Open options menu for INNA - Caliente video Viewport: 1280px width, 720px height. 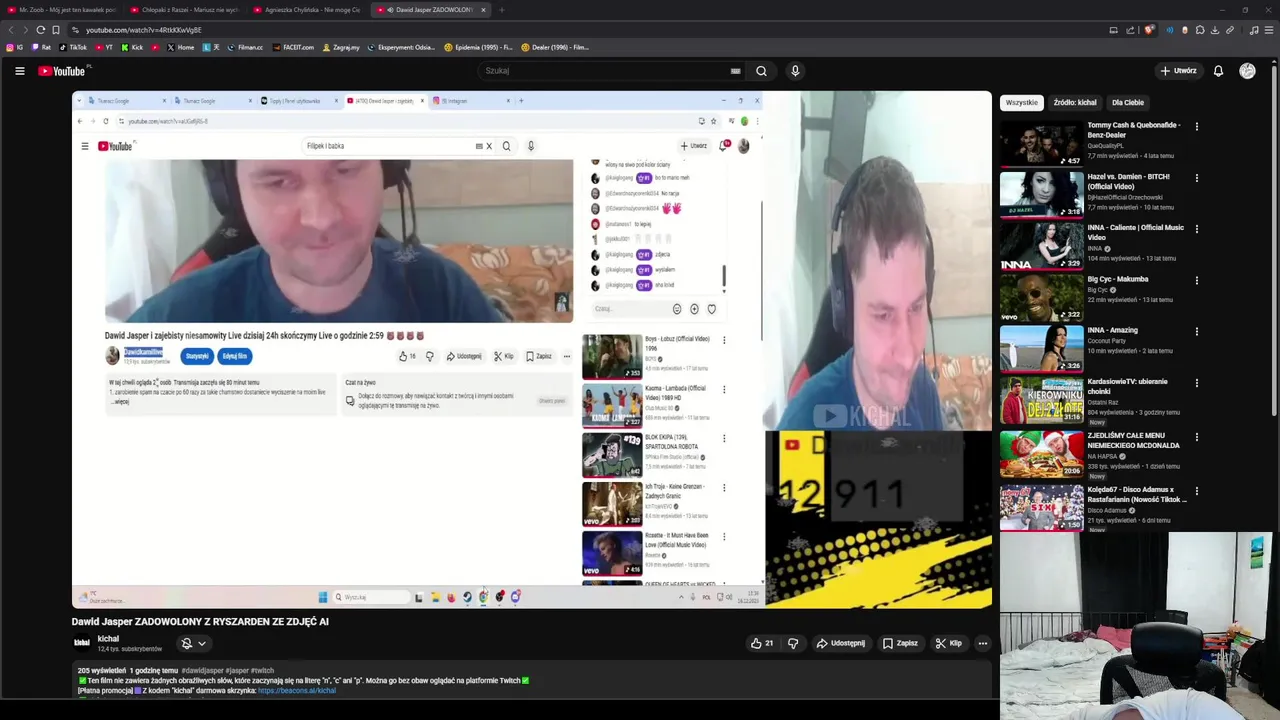[x=1196, y=229]
